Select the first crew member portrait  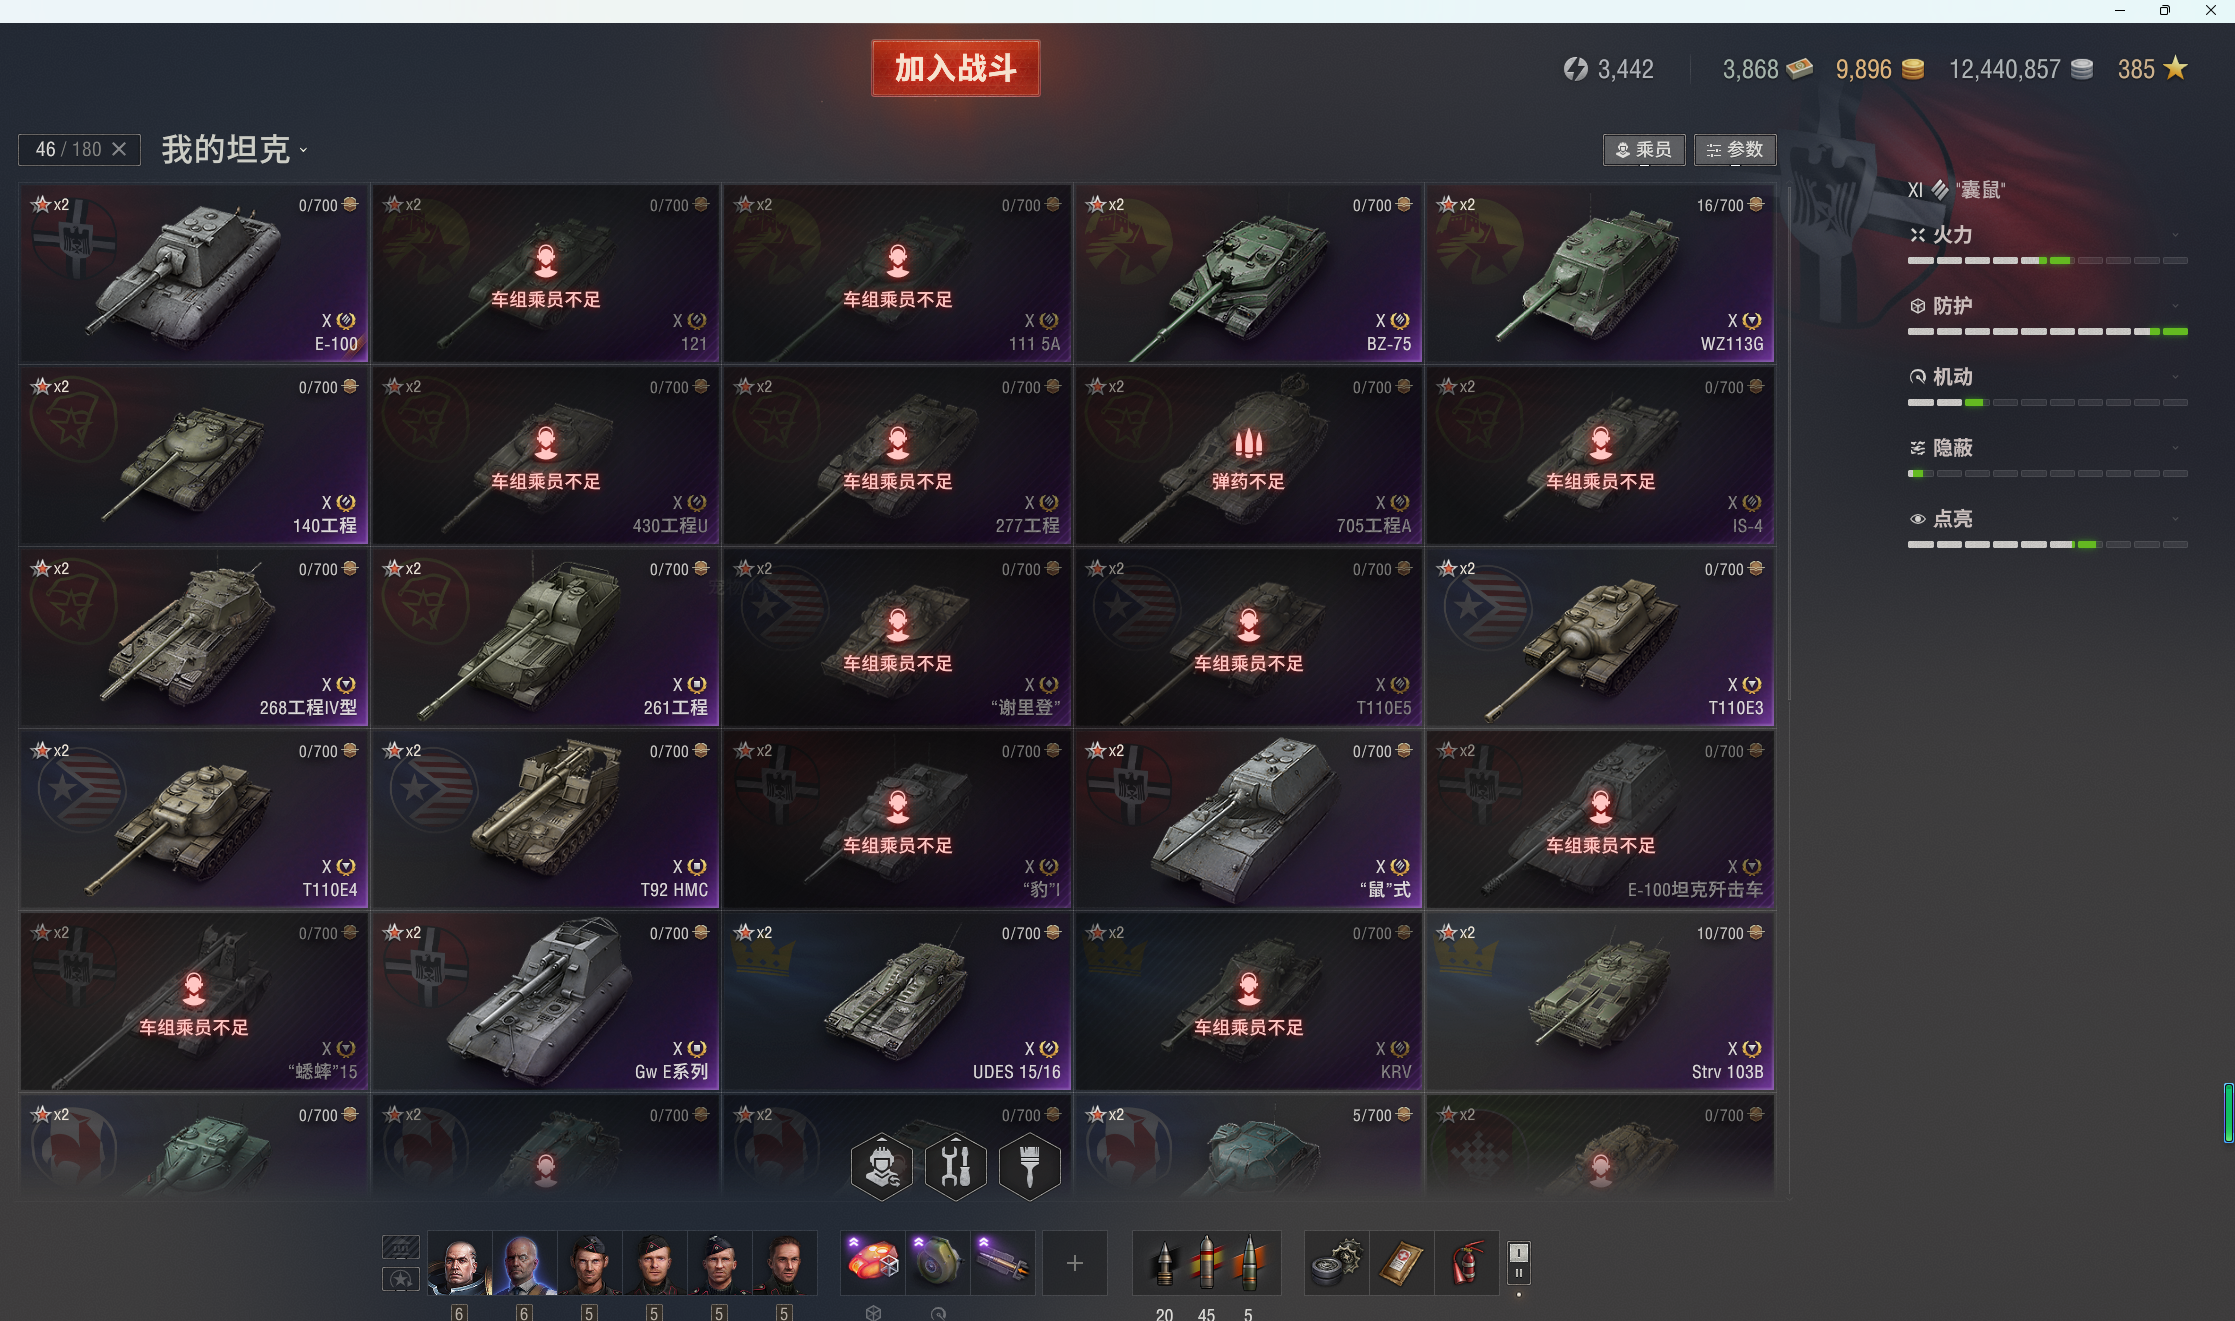pyautogui.click(x=459, y=1263)
